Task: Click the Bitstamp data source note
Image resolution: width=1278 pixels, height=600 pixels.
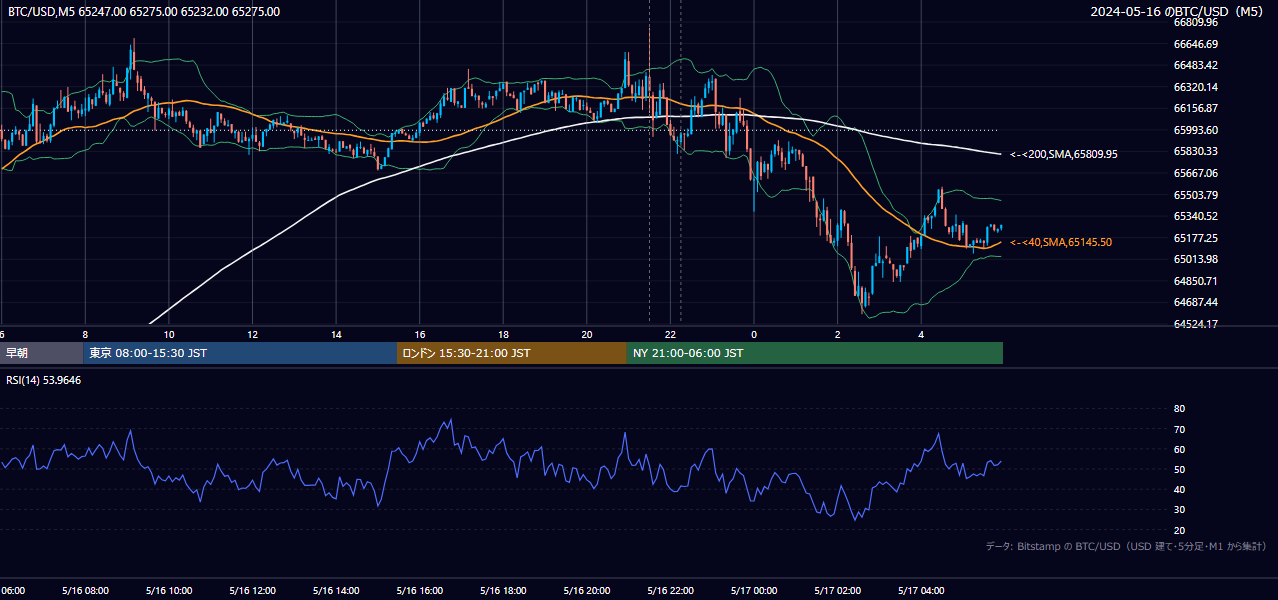Action: pos(1126,546)
